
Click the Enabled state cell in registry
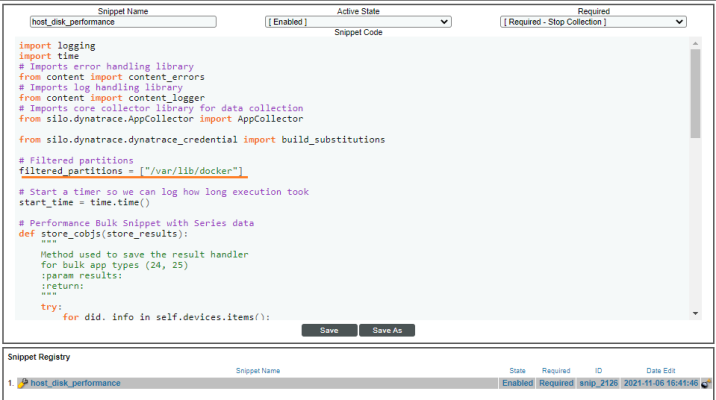point(517,383)
